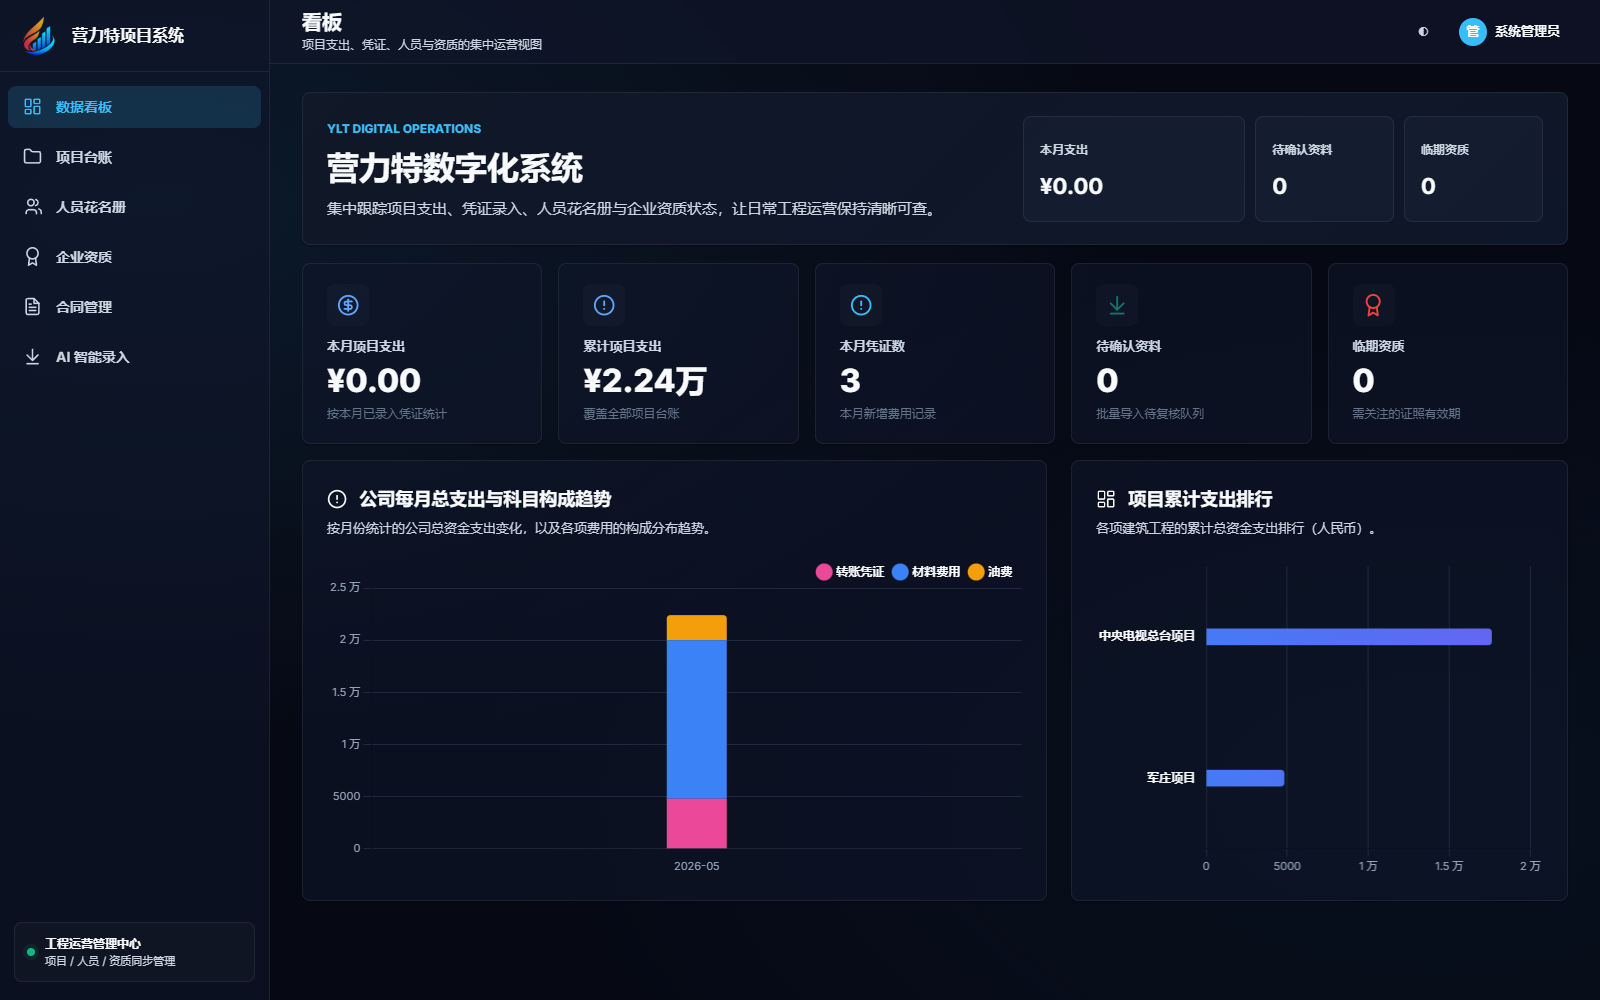
Task: Click the dollar icon on 本月项目支出 card
Action: click(348, 305)
